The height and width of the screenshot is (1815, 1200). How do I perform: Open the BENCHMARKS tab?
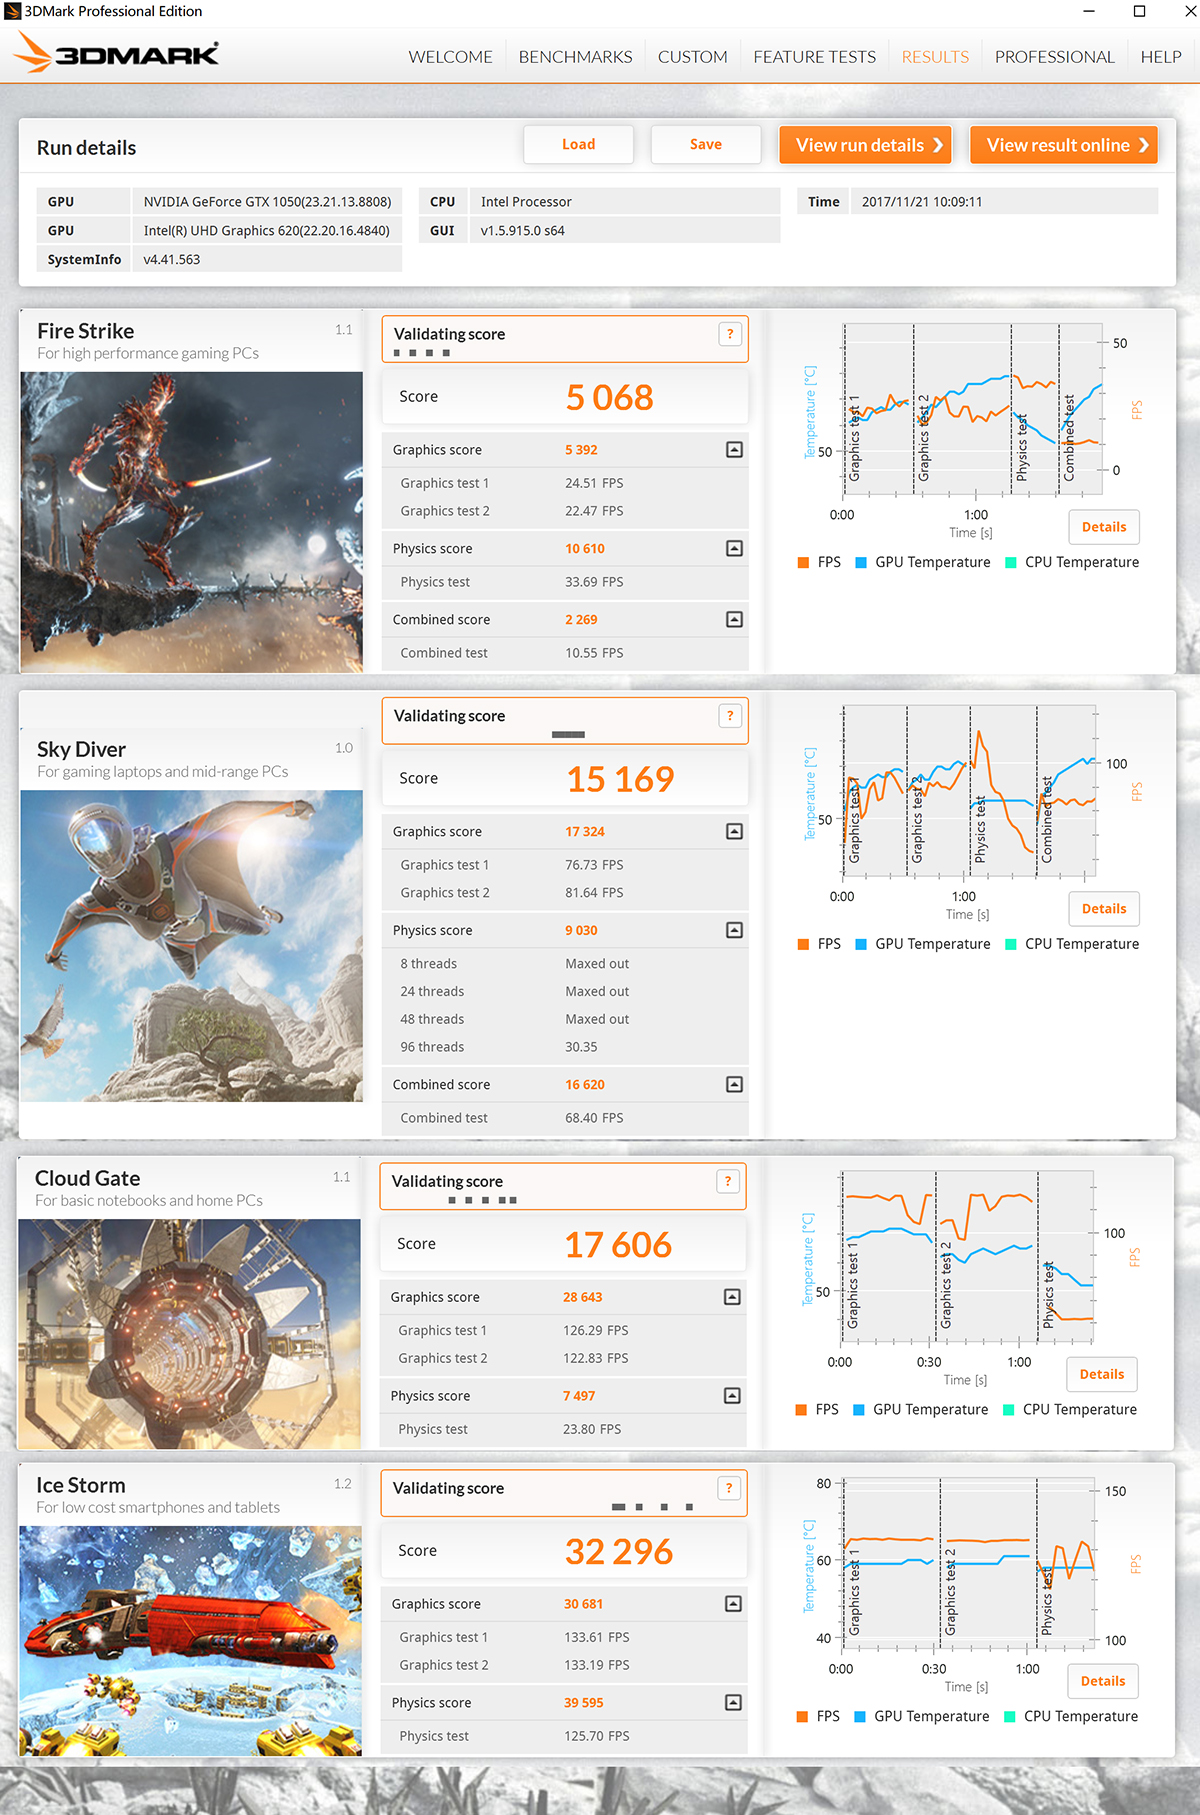click(575, 57)
